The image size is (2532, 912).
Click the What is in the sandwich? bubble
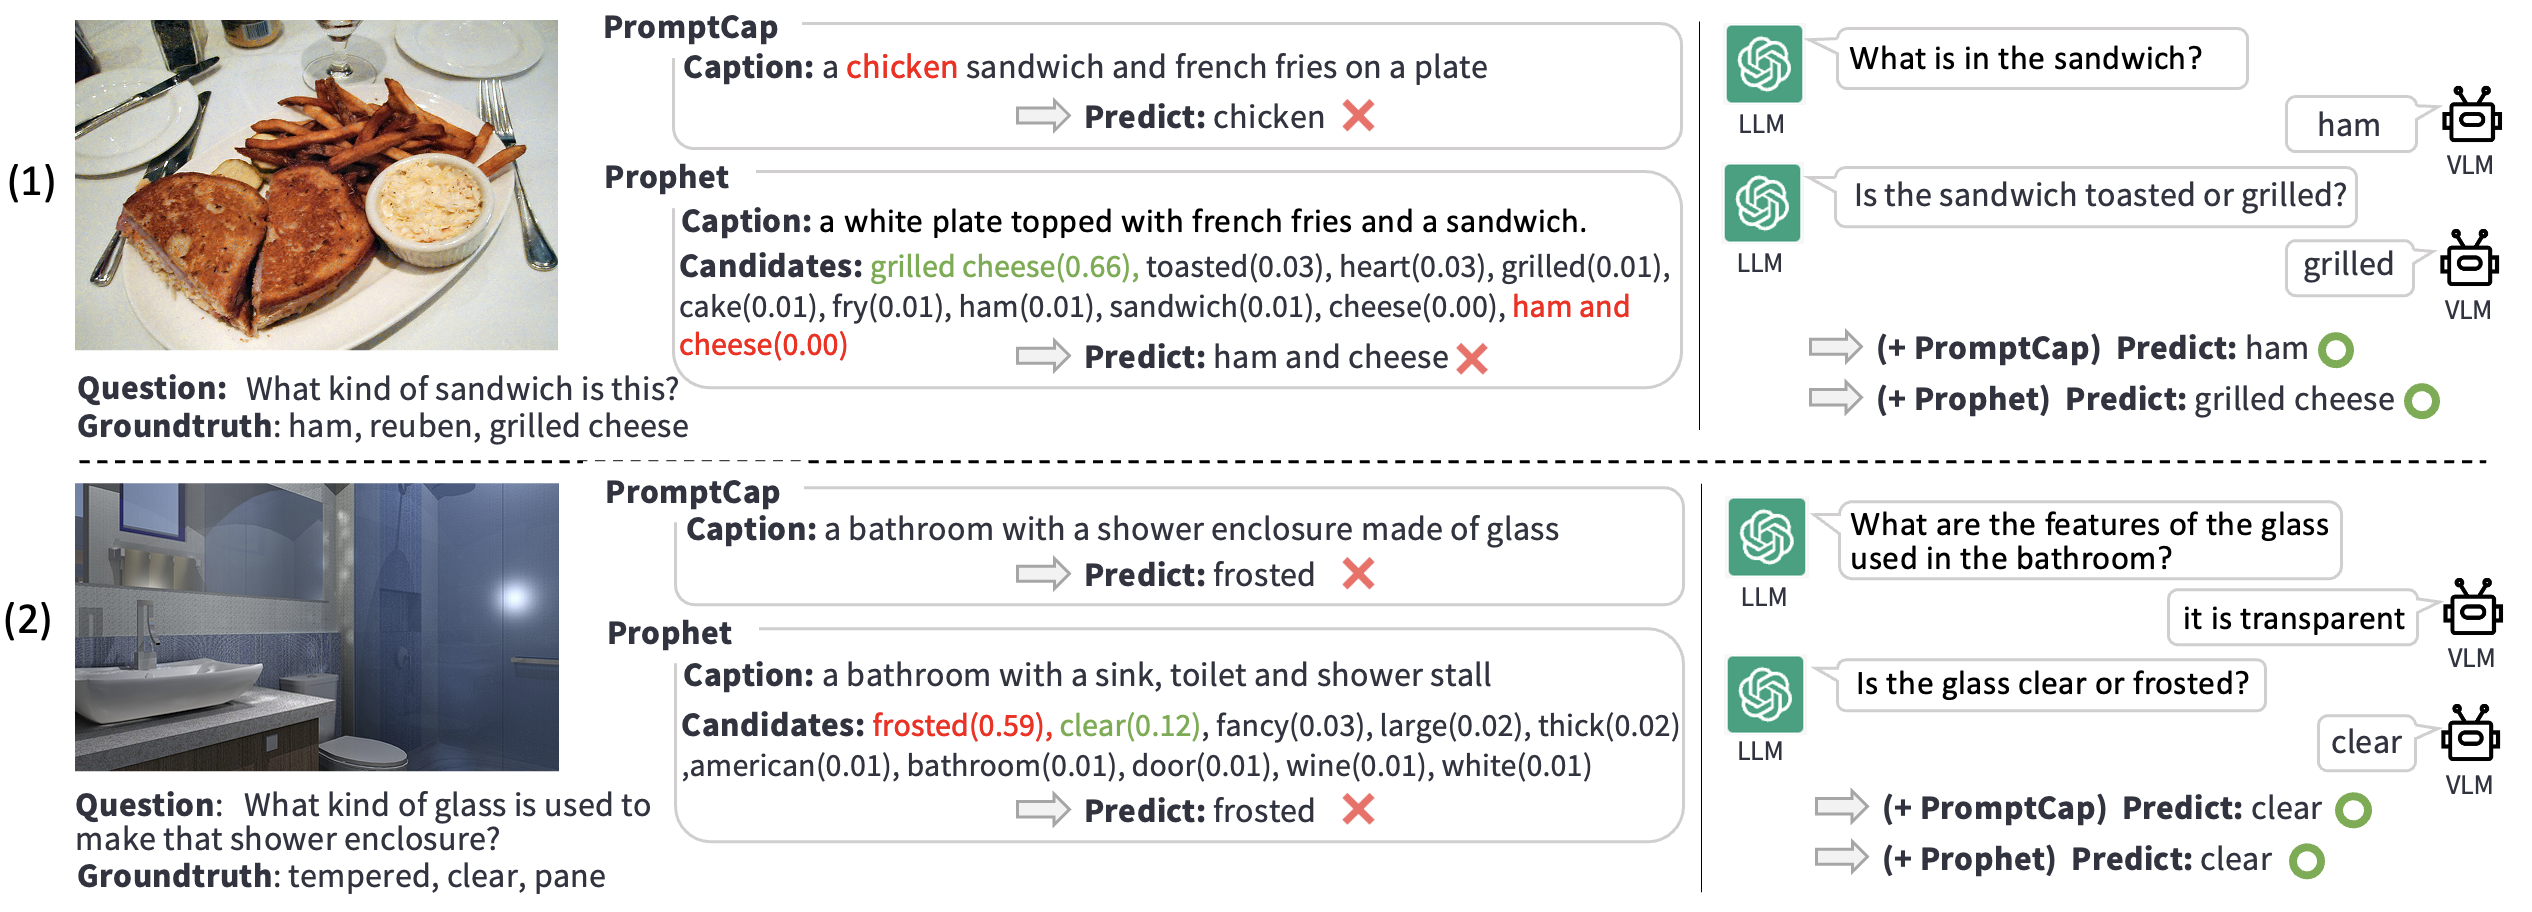click(x=2040, y=59)
